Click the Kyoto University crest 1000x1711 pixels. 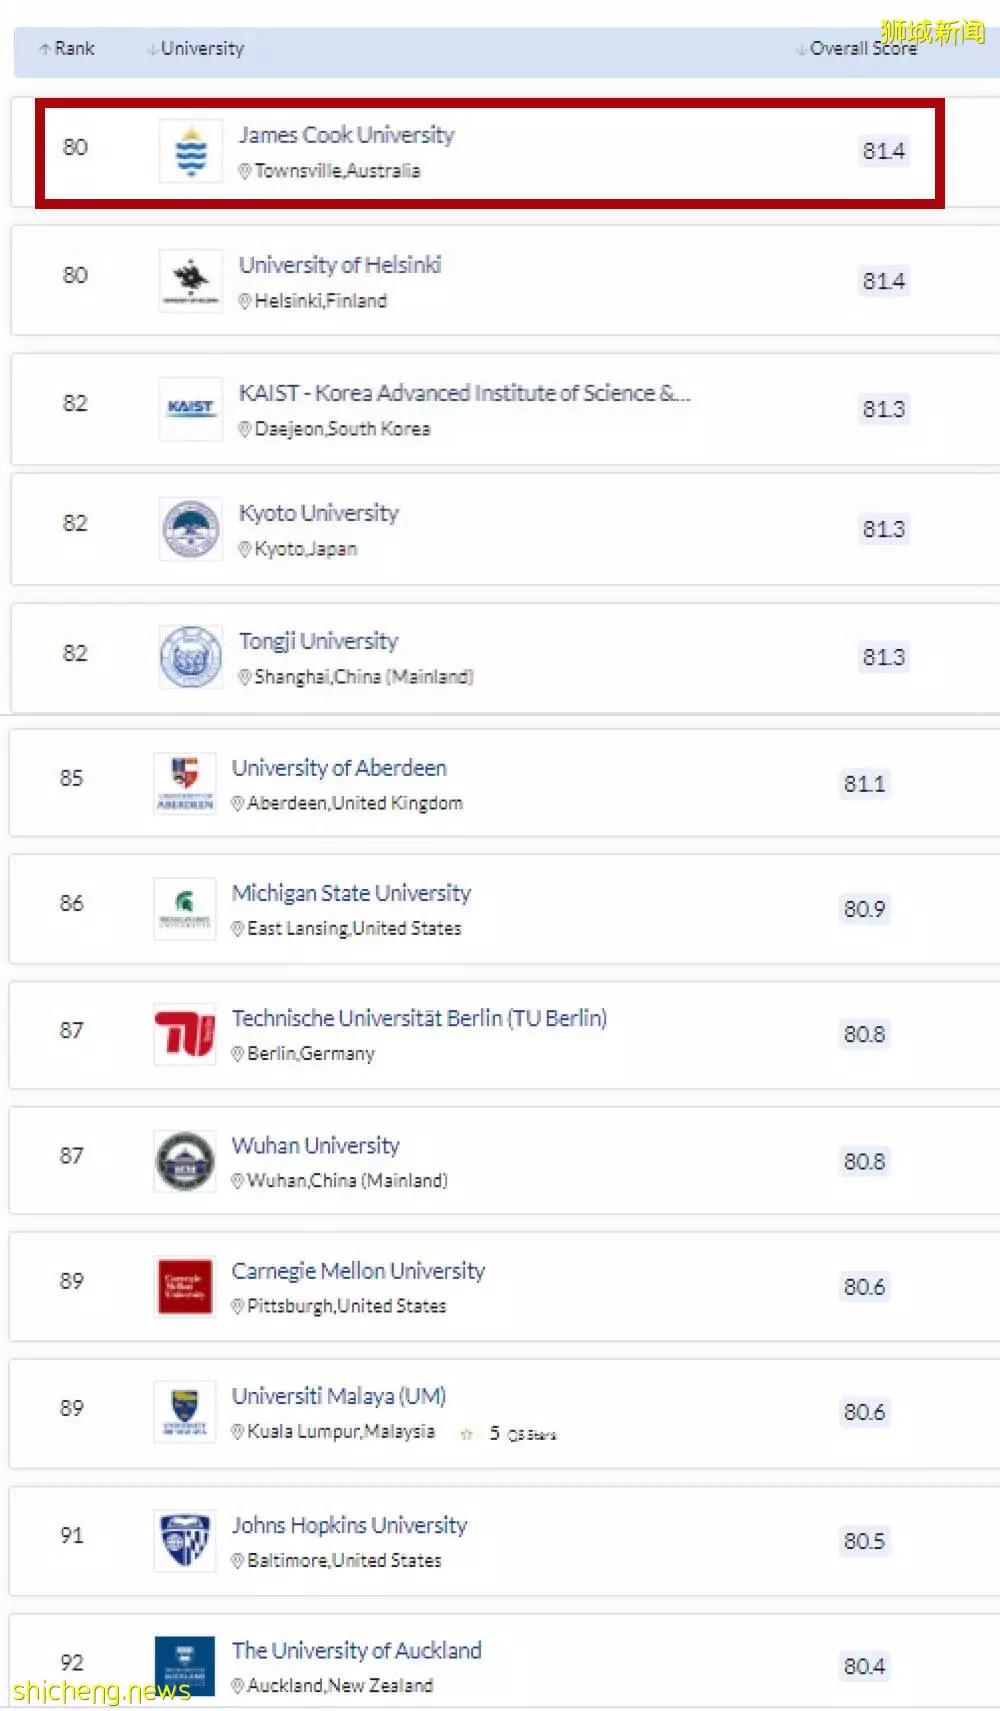pos(191,529)
